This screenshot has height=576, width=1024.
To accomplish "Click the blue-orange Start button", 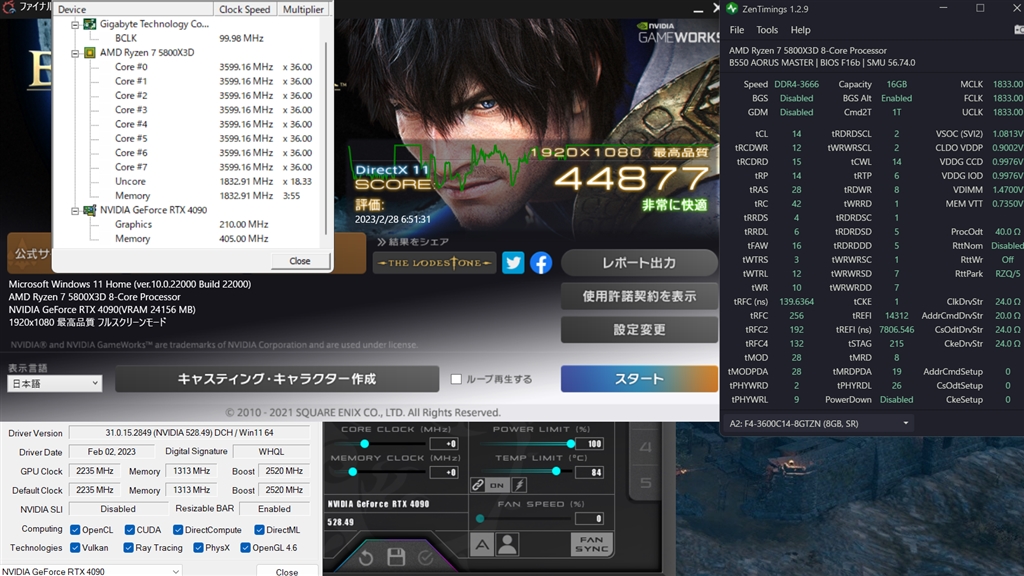I will [x=639, y=379].
